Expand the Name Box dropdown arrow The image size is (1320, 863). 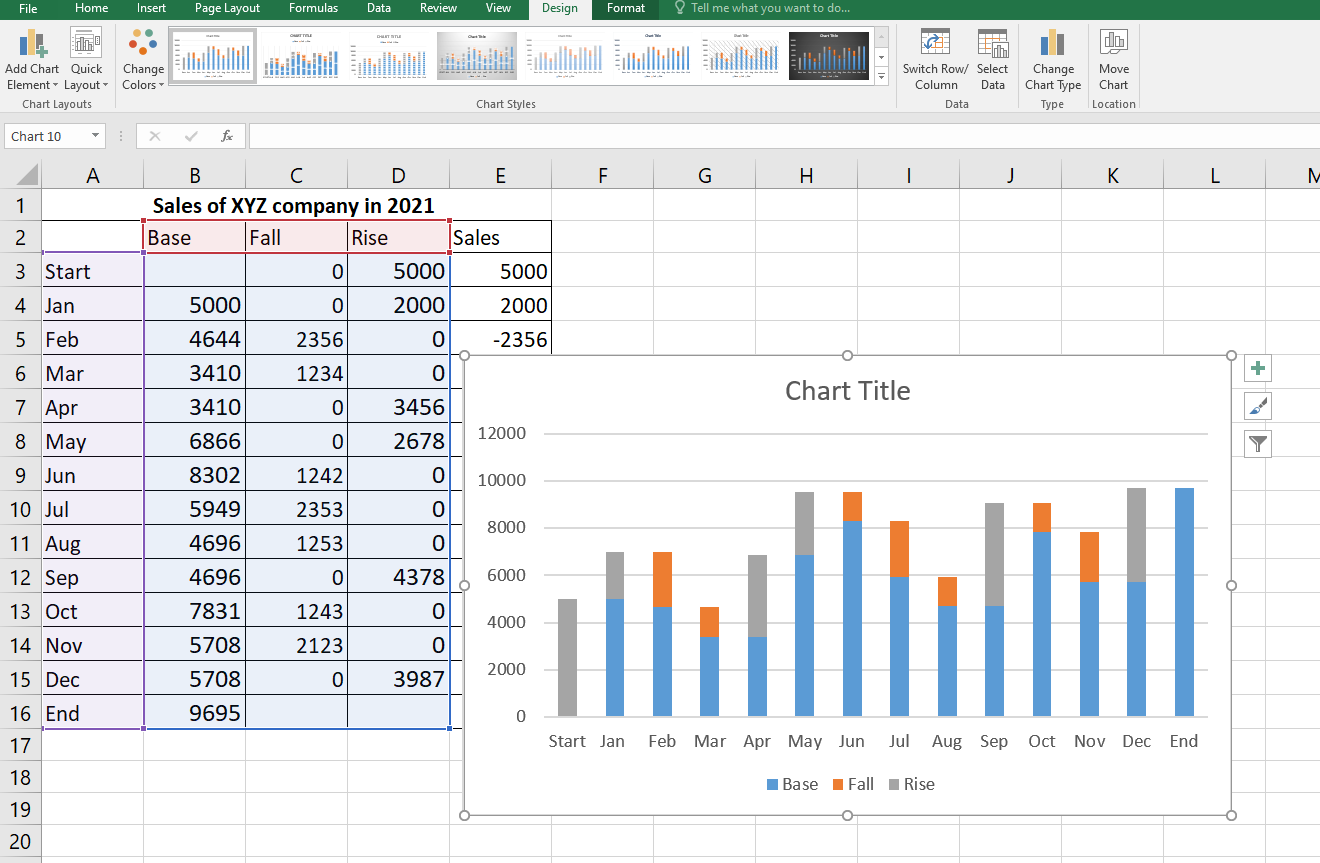[x=96, y=136]
